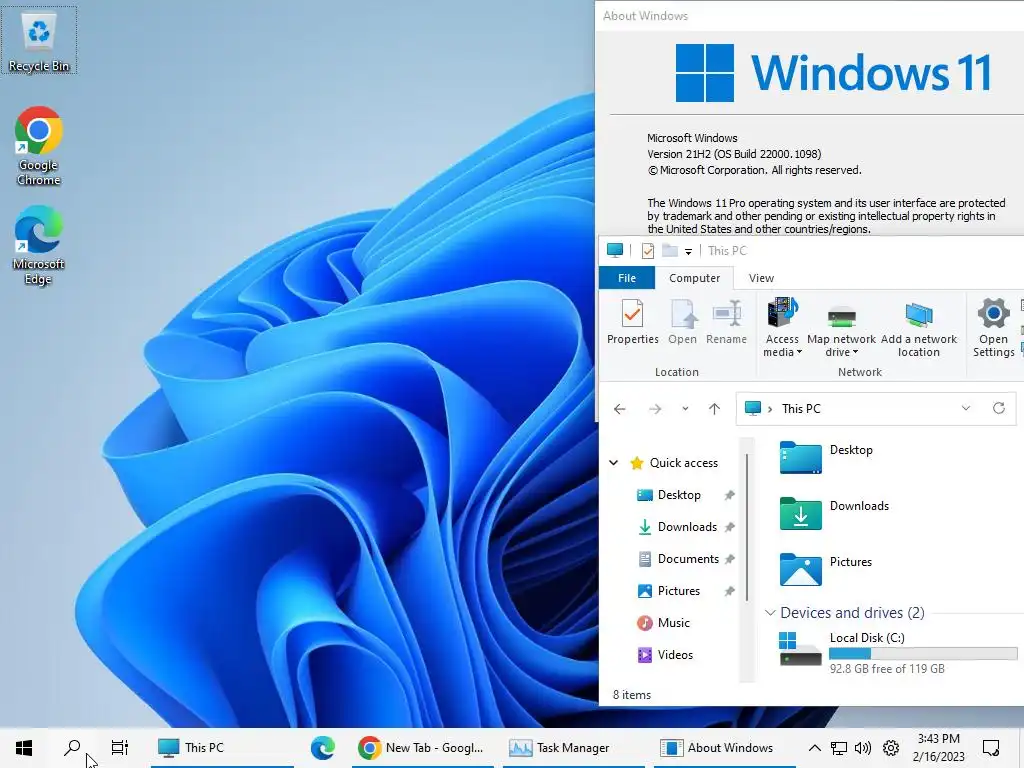Switch to the View ribbon tab

pos(761,278)
